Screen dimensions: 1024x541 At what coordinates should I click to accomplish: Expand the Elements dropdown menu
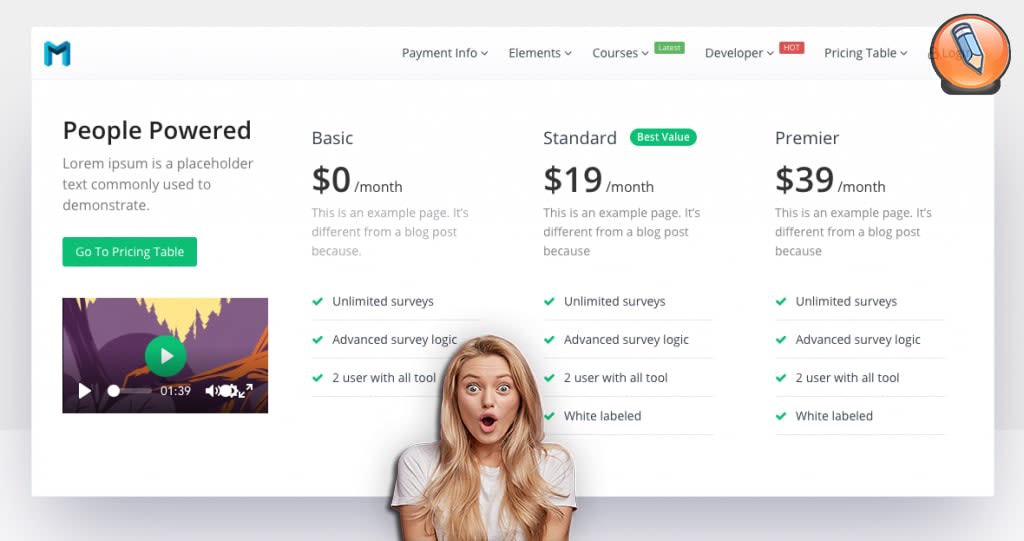(540, 53)
